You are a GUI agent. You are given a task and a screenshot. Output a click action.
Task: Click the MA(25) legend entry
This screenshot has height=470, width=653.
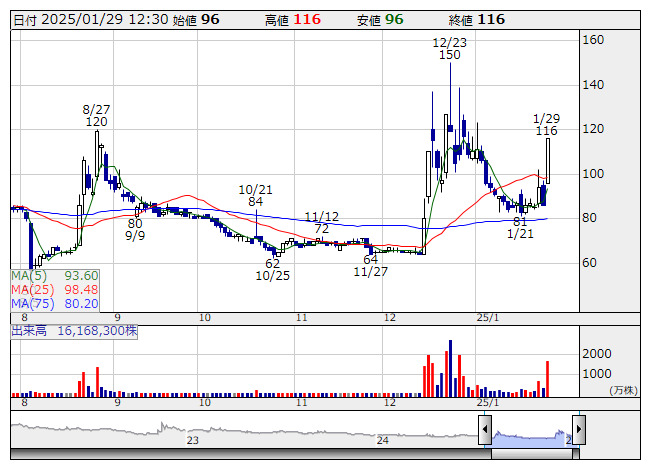pyautogui.click(x=55, y=289)
